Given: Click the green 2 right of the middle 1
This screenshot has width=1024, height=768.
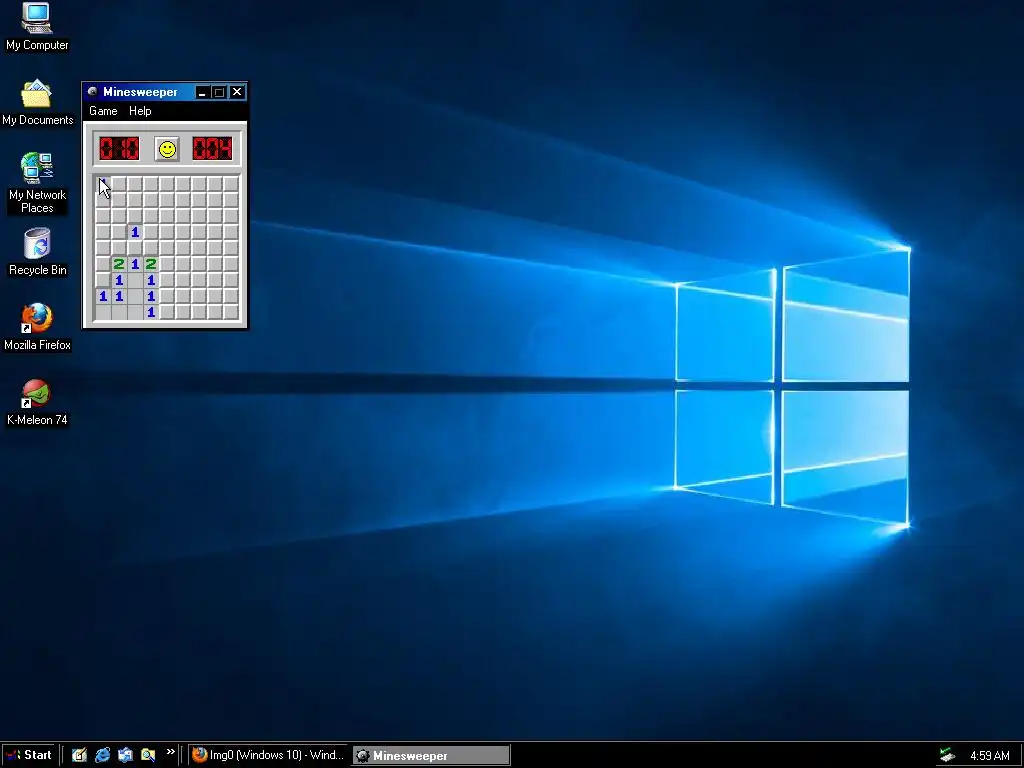Looking at the screenshot, I should [151, 264].
